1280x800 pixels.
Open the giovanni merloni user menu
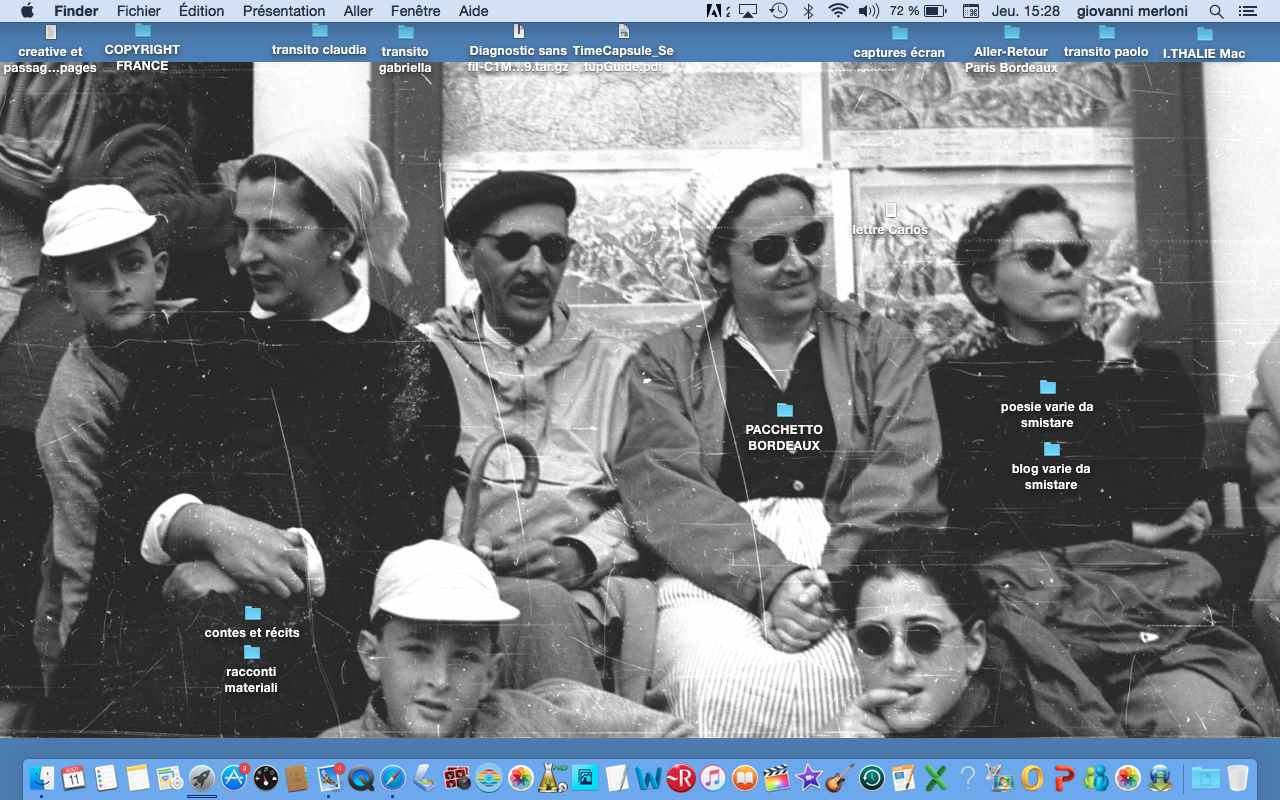1132,11
